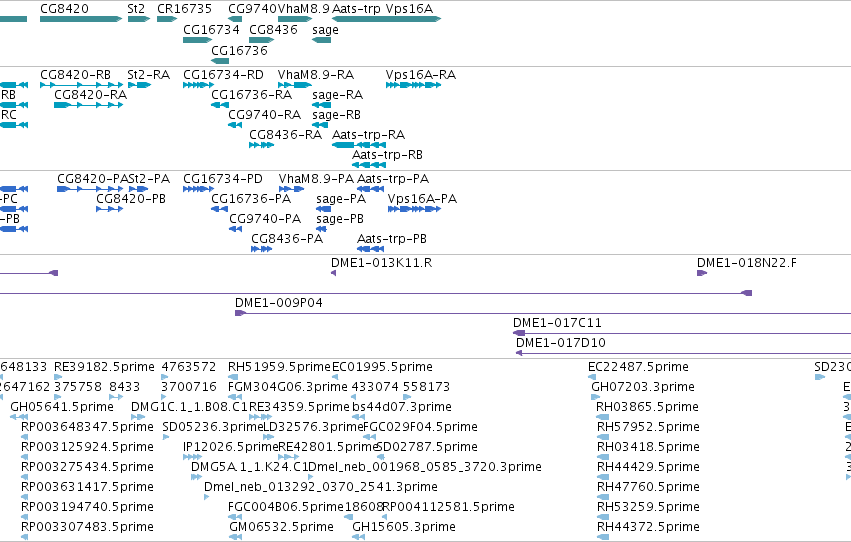Open EST RH44429.5prime
Screen dimensions: 851x542
tap(602, 477)
